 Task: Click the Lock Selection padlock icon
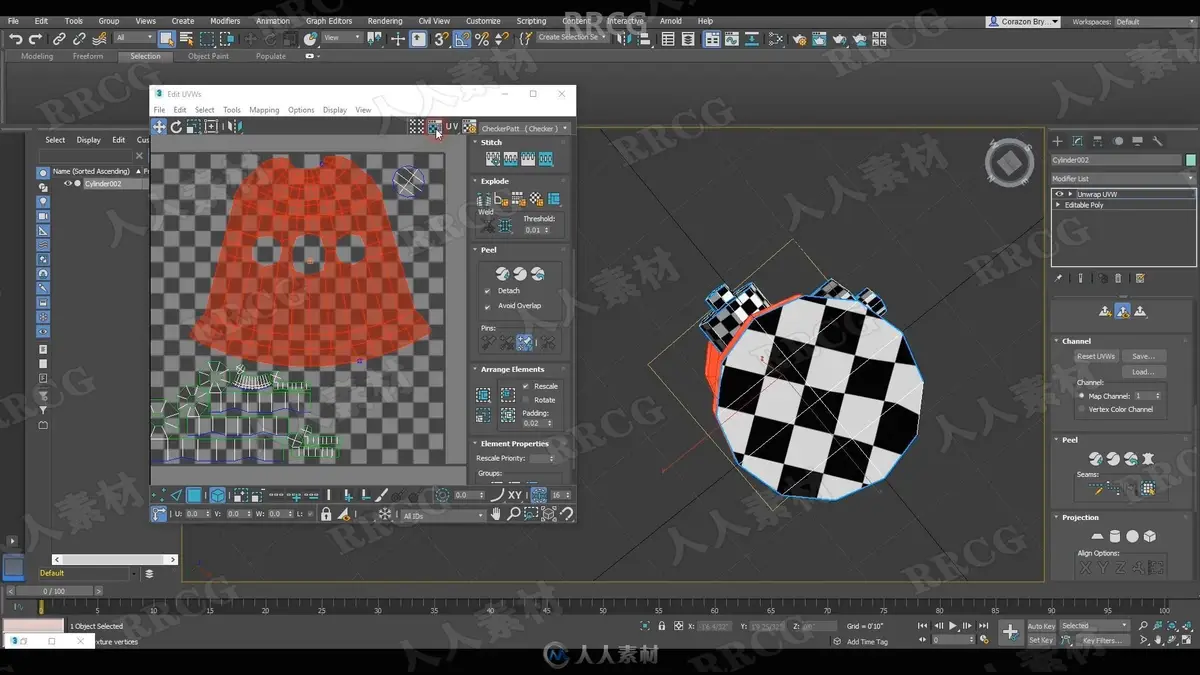pyautogui.click(x=326, y=514)
